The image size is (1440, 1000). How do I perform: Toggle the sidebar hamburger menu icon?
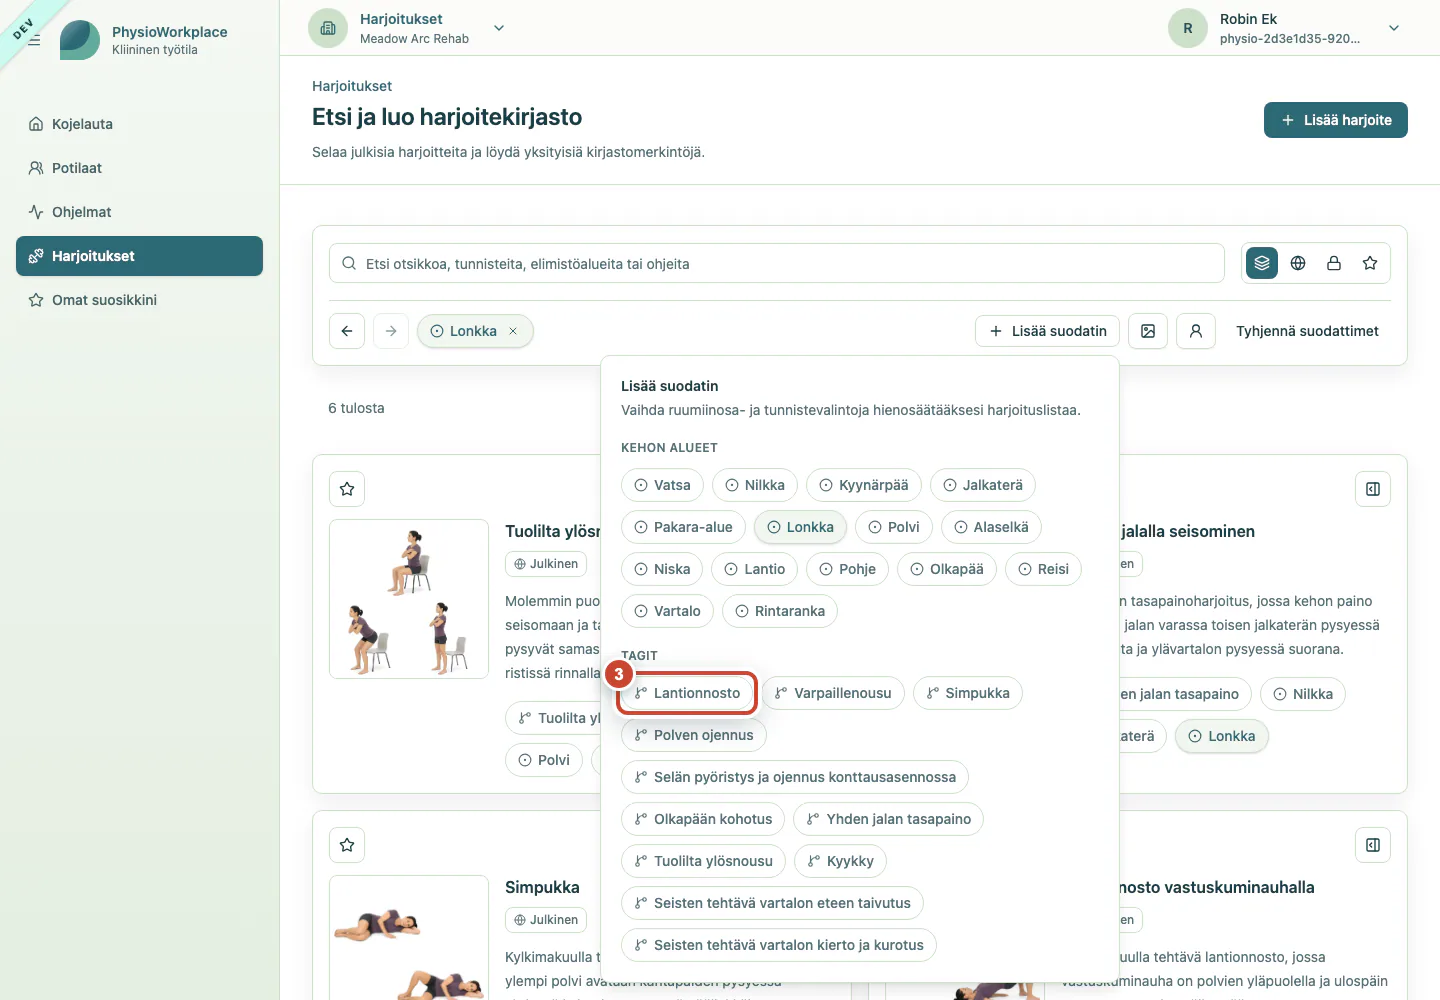tap(34, 40)
